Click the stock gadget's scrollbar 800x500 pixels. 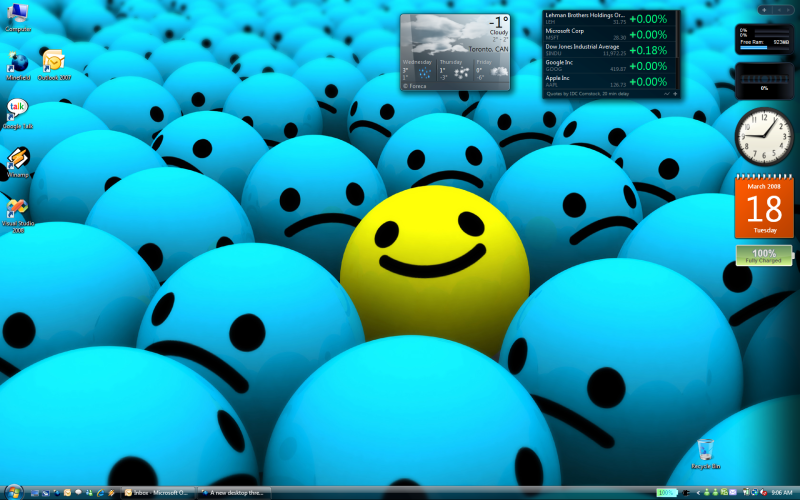coord(678,50)
